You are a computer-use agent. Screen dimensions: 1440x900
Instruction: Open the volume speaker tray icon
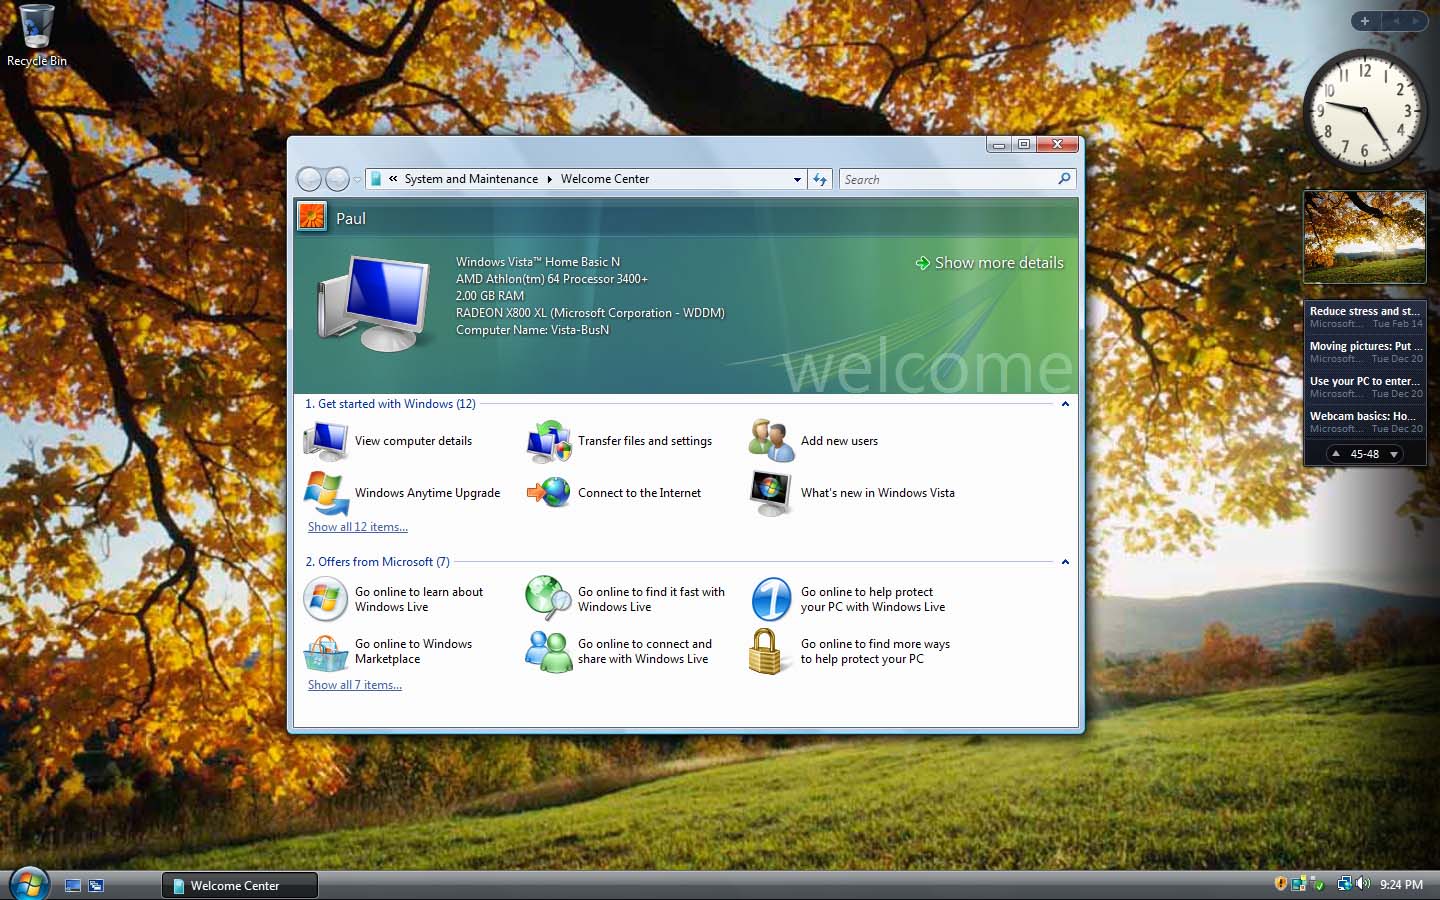pyautogui.click(x=1363, y=884)
